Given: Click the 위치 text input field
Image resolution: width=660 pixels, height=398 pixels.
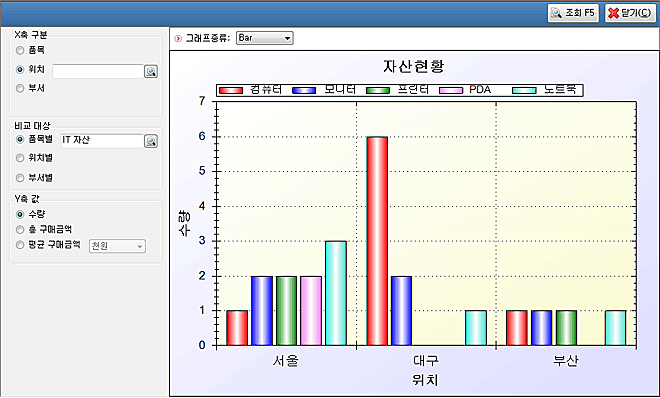Looking at the screenshot, I should click(x=98, y=71).
